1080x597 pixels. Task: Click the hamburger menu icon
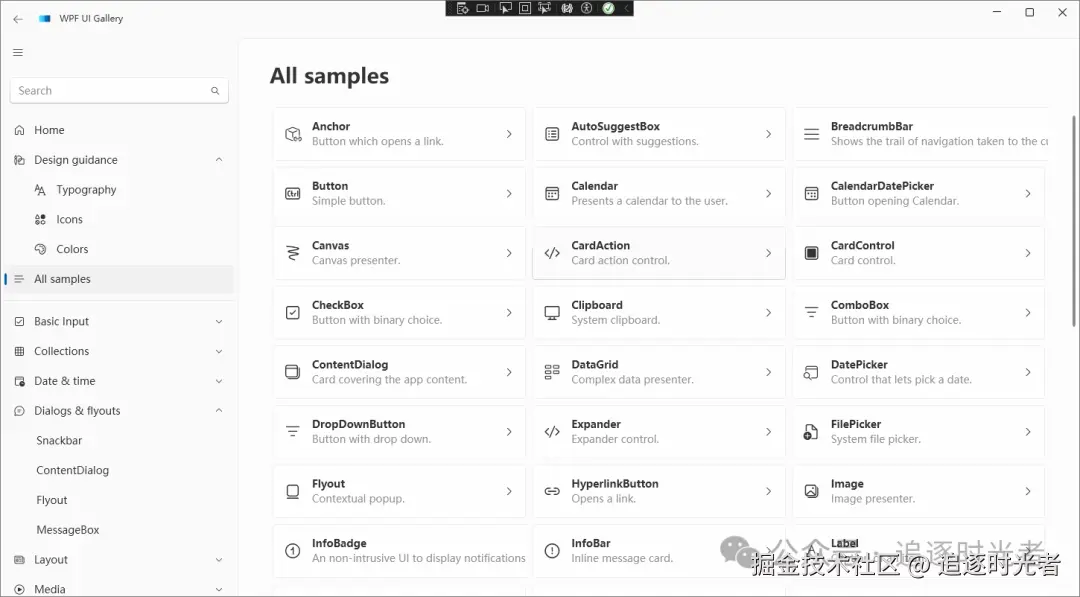tap(18, 52)
